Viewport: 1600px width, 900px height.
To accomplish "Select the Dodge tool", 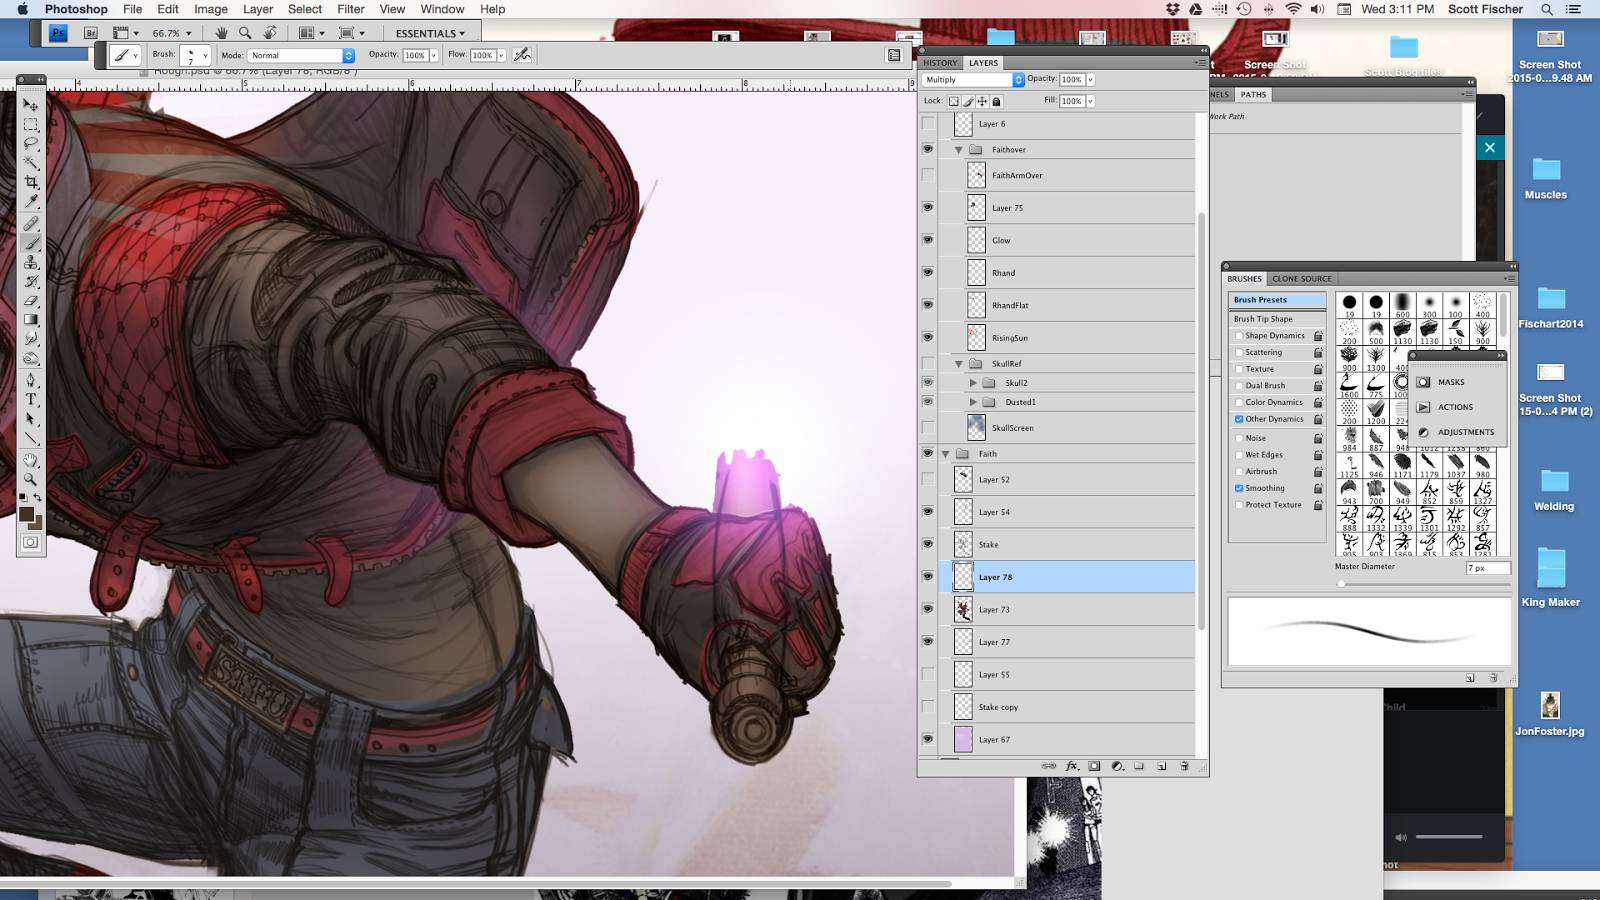I will 31,358.
